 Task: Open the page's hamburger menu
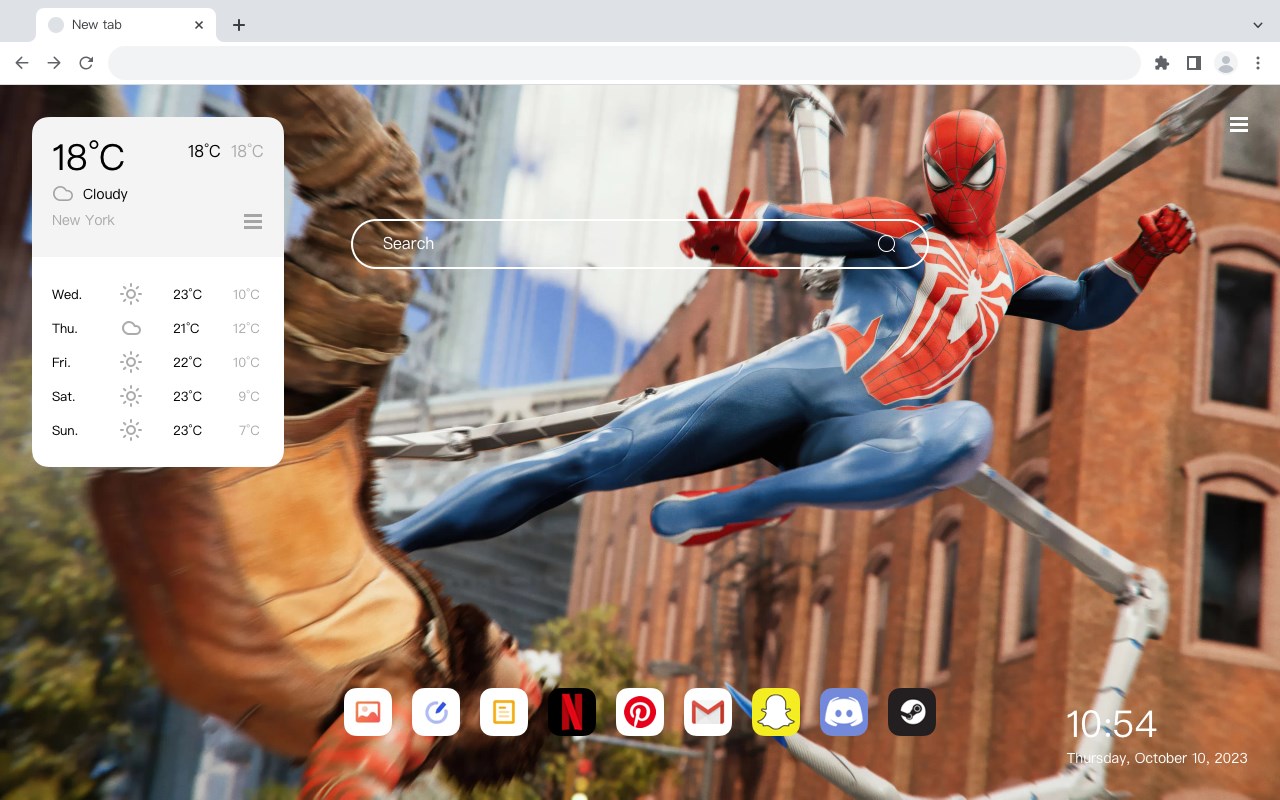coord(1239,124)
